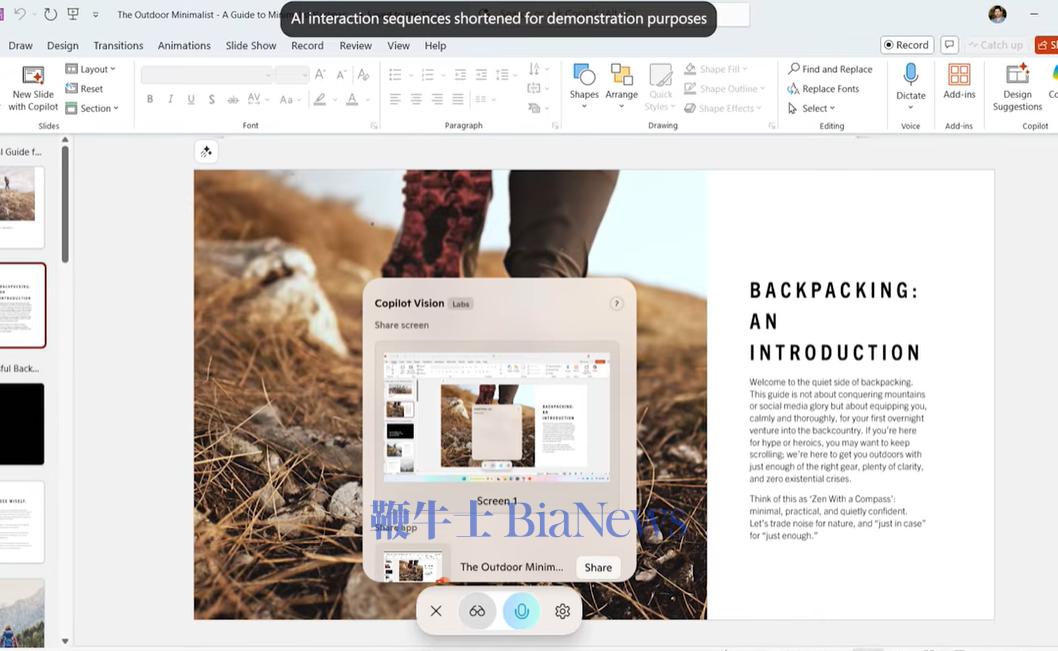Open the Add-ins button
Viewport: 1058px width, 651px height.
pyautogui.click(x=959, y=82)
